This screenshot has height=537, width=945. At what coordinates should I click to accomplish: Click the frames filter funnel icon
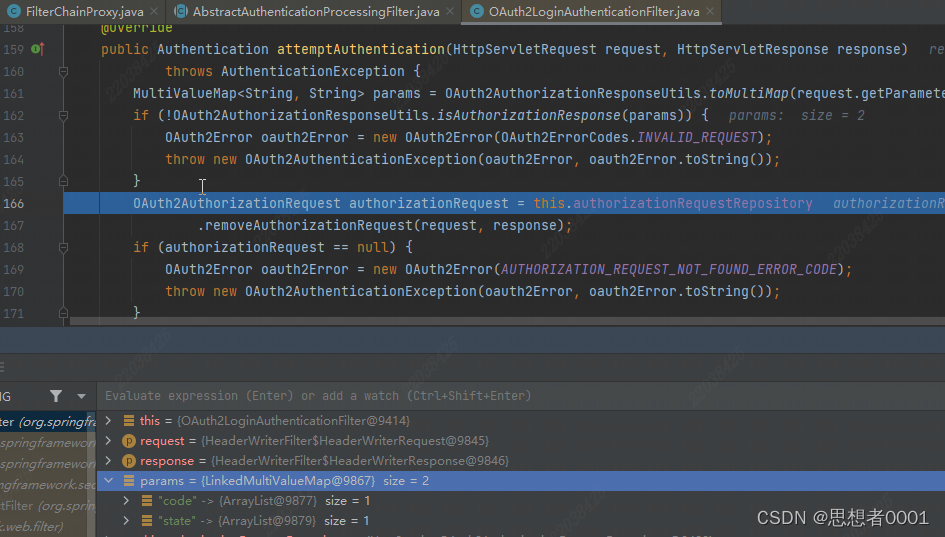56,396
